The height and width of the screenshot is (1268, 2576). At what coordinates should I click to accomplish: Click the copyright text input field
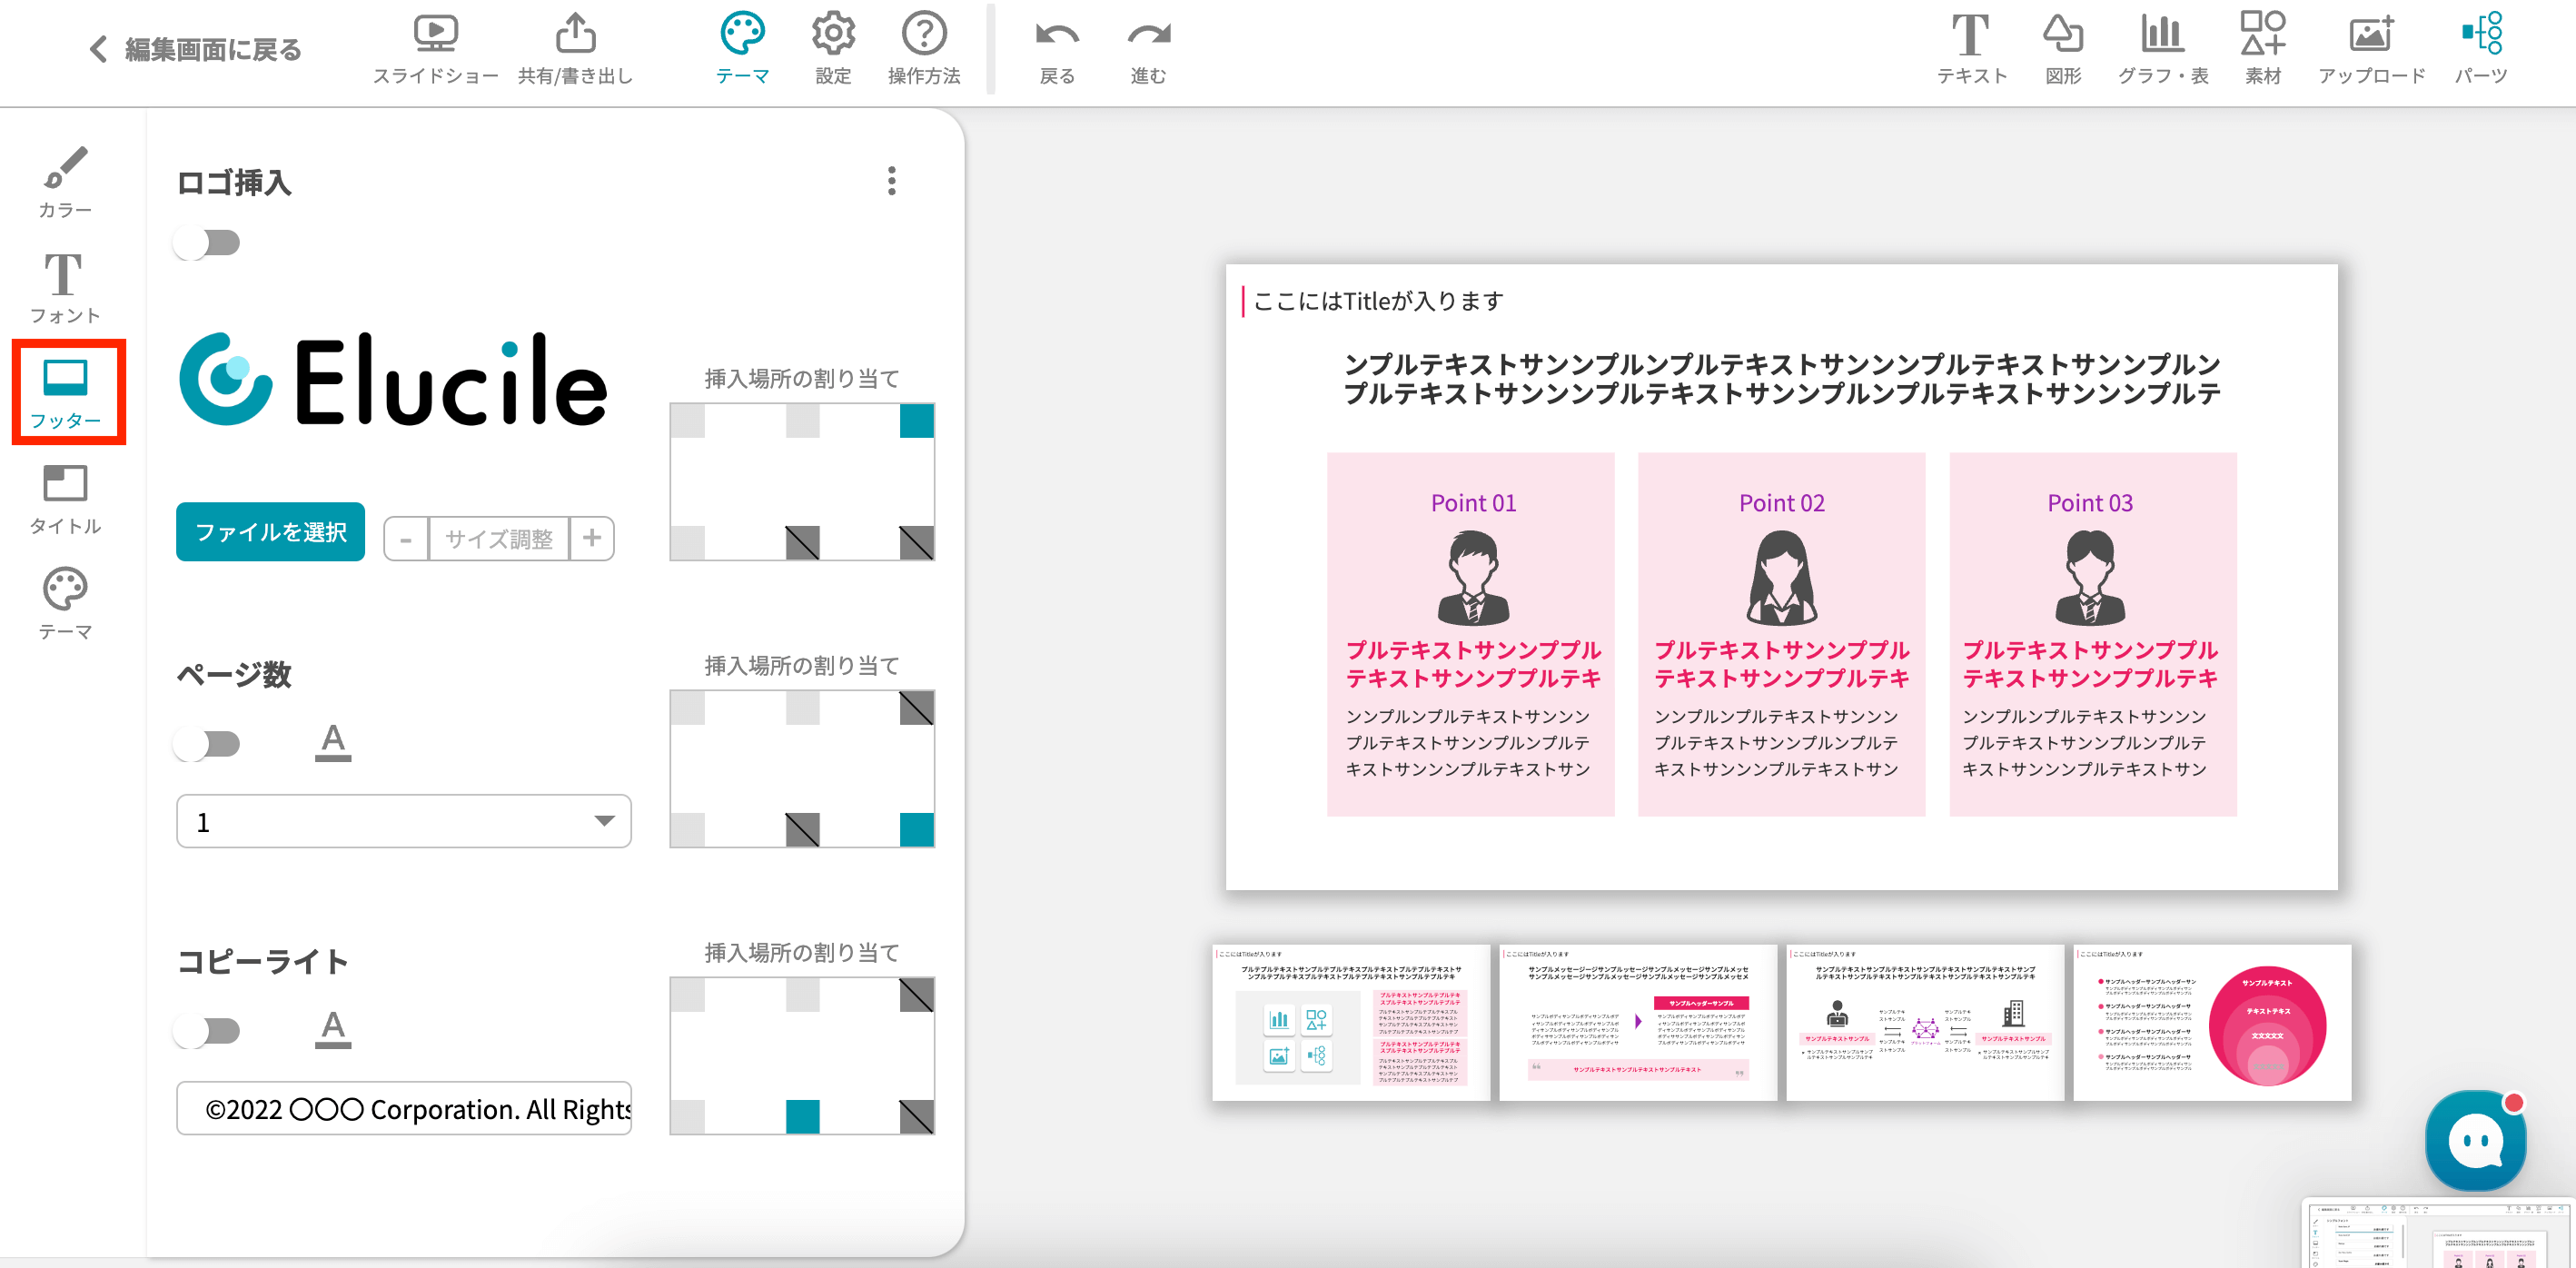click(403, 1109)
